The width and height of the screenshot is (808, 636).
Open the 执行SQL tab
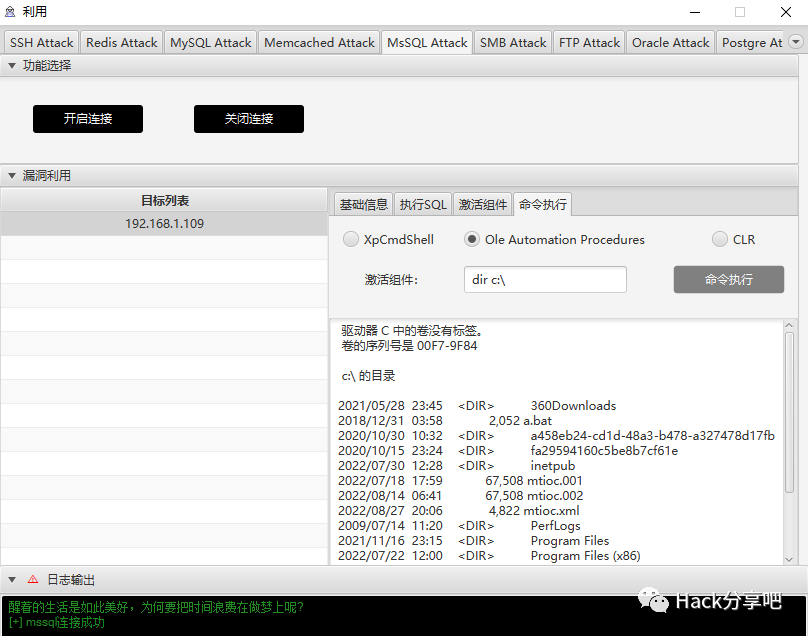pos(423,205)
